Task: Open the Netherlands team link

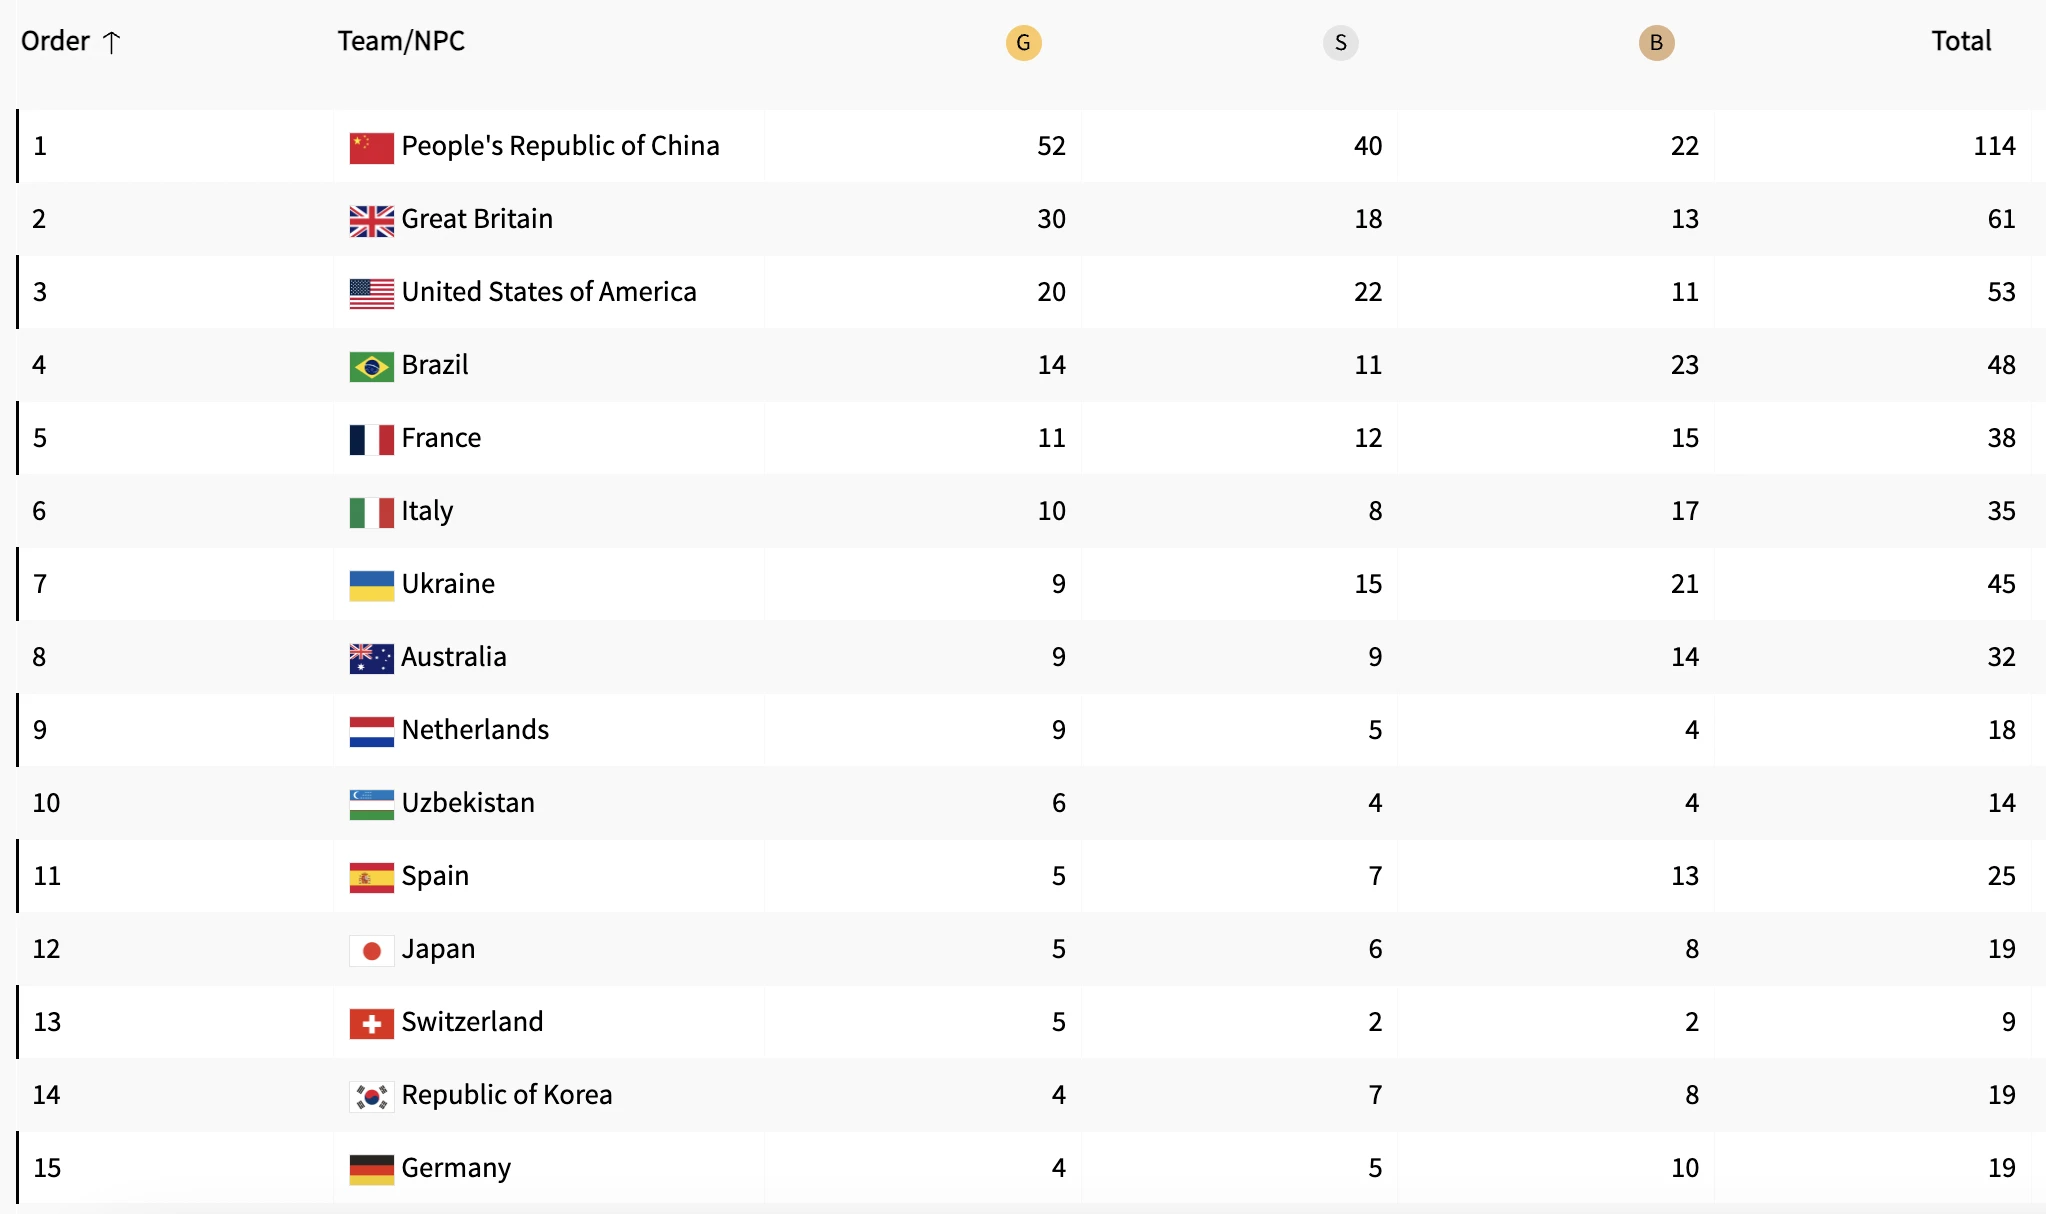Action: (475, 730)
